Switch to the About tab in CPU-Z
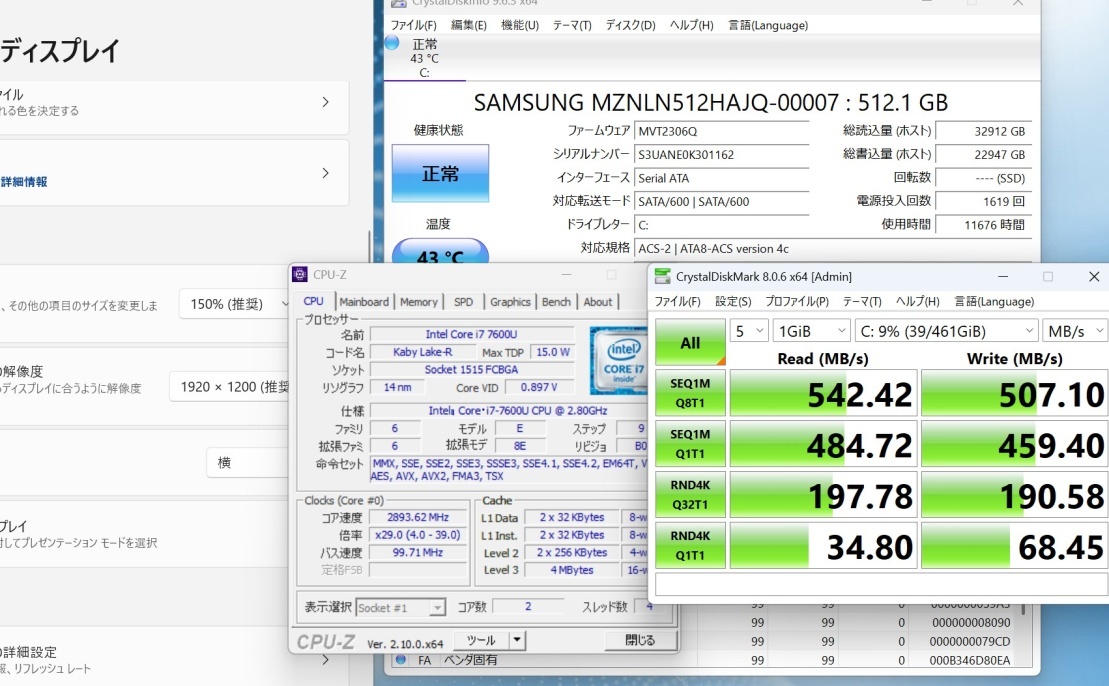1109x686 pixels. [x=598, y=302]
